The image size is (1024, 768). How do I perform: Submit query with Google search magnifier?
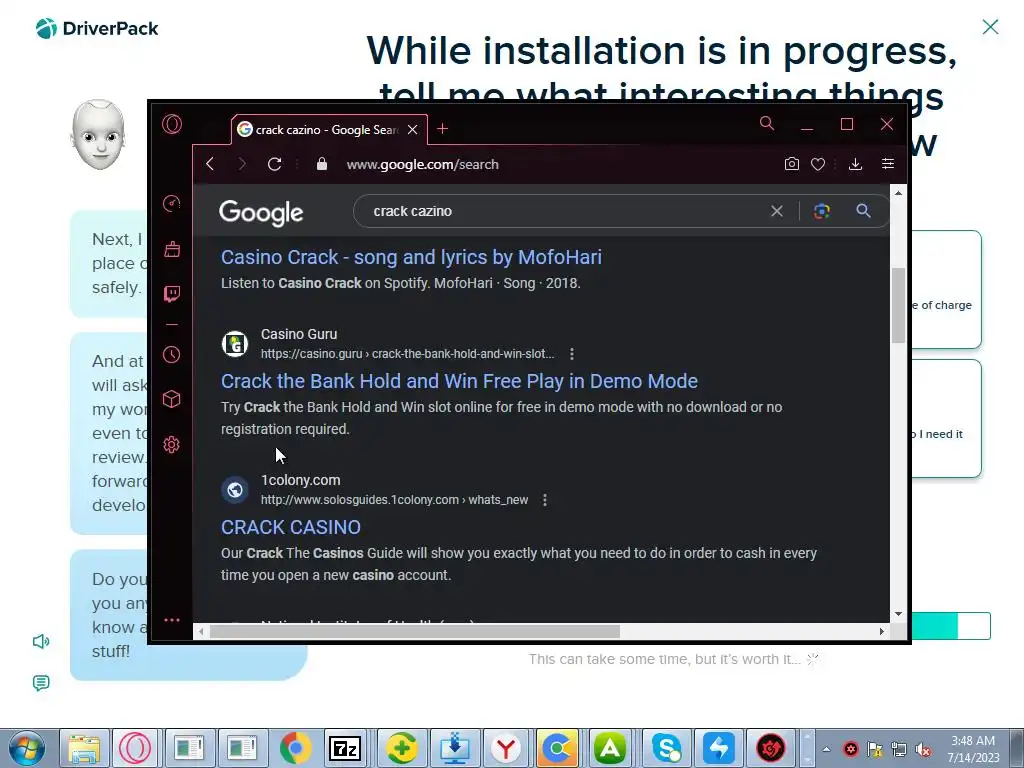click(863, 211)
